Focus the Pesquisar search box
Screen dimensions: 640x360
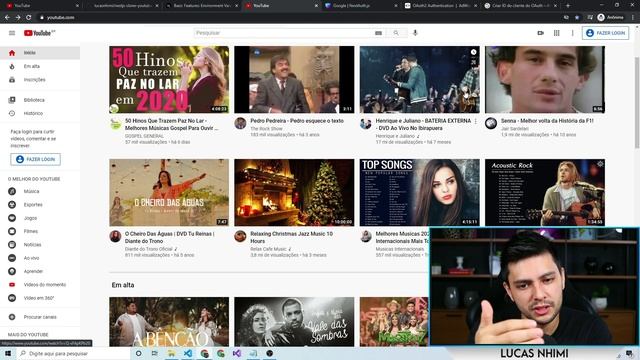click(284, 33)
